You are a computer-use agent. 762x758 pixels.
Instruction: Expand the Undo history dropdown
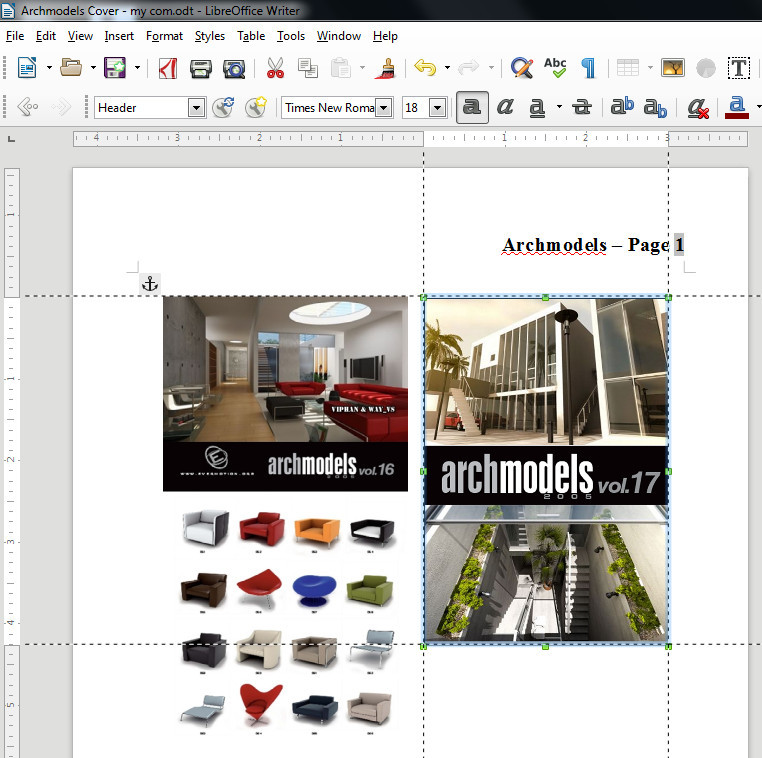click(447, 68)
